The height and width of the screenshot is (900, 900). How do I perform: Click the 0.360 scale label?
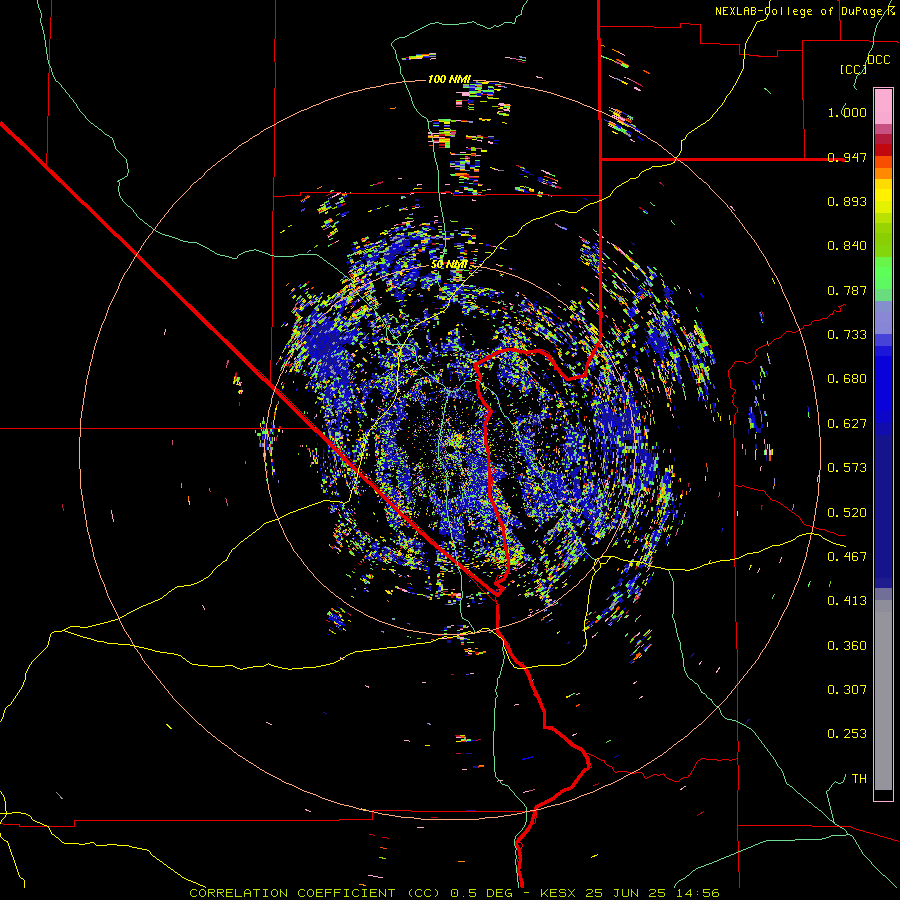[847, 646]
